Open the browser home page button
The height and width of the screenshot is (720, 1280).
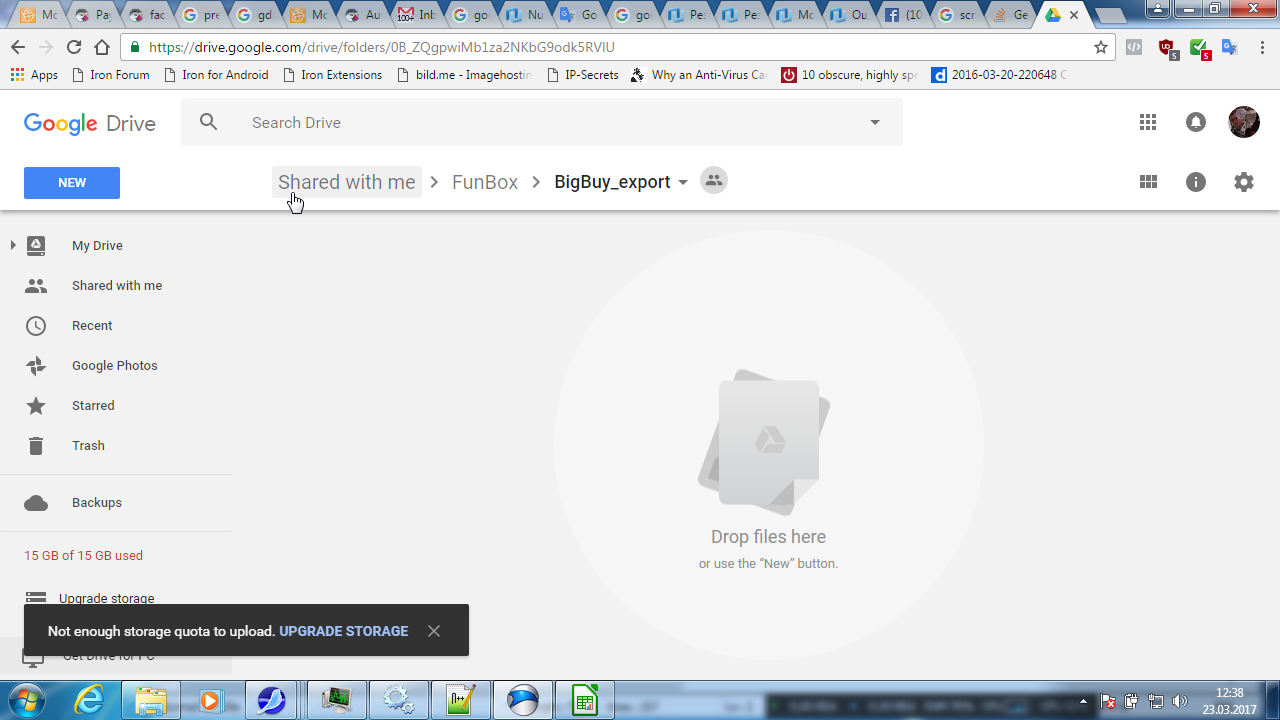point(102,47)
